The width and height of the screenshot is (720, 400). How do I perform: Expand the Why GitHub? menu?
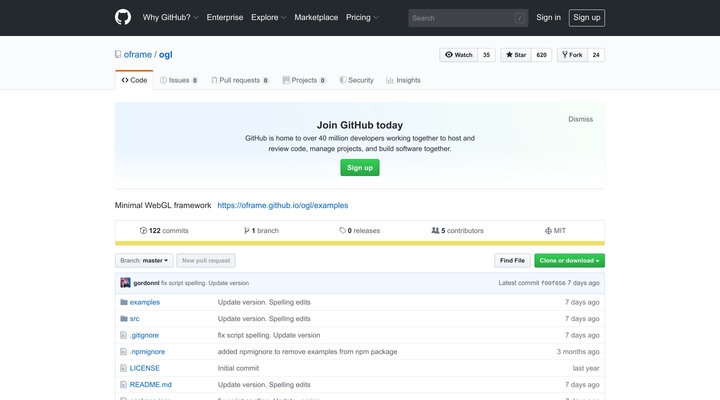[170, 17]
